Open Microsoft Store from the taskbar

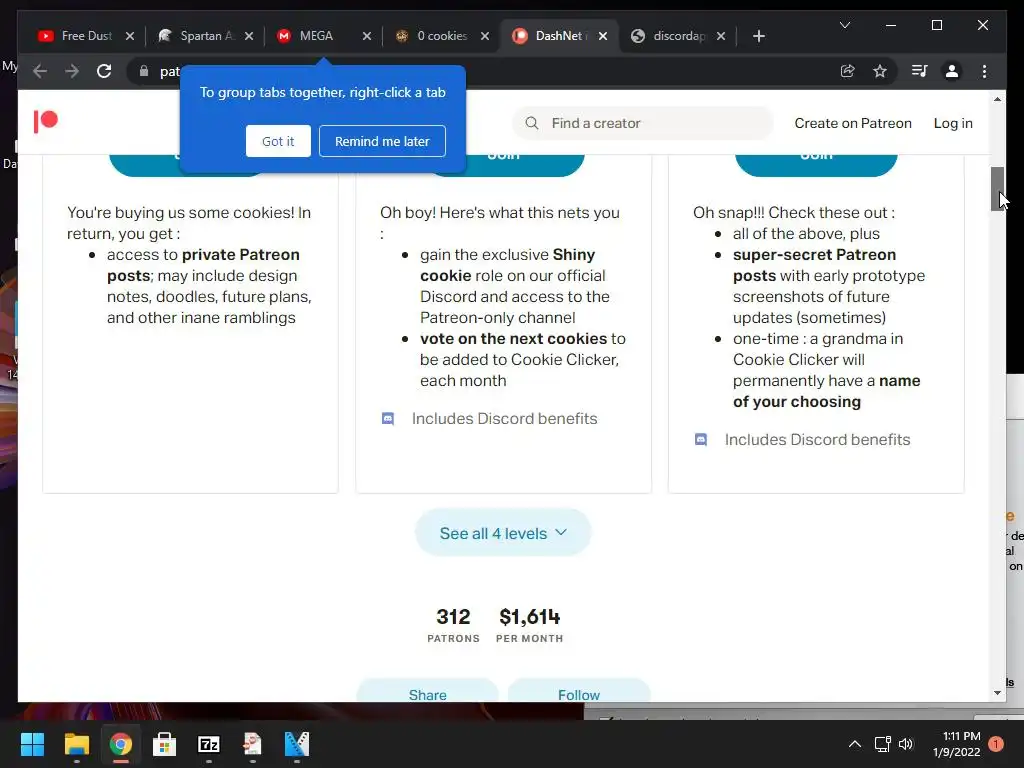[165, 744]
